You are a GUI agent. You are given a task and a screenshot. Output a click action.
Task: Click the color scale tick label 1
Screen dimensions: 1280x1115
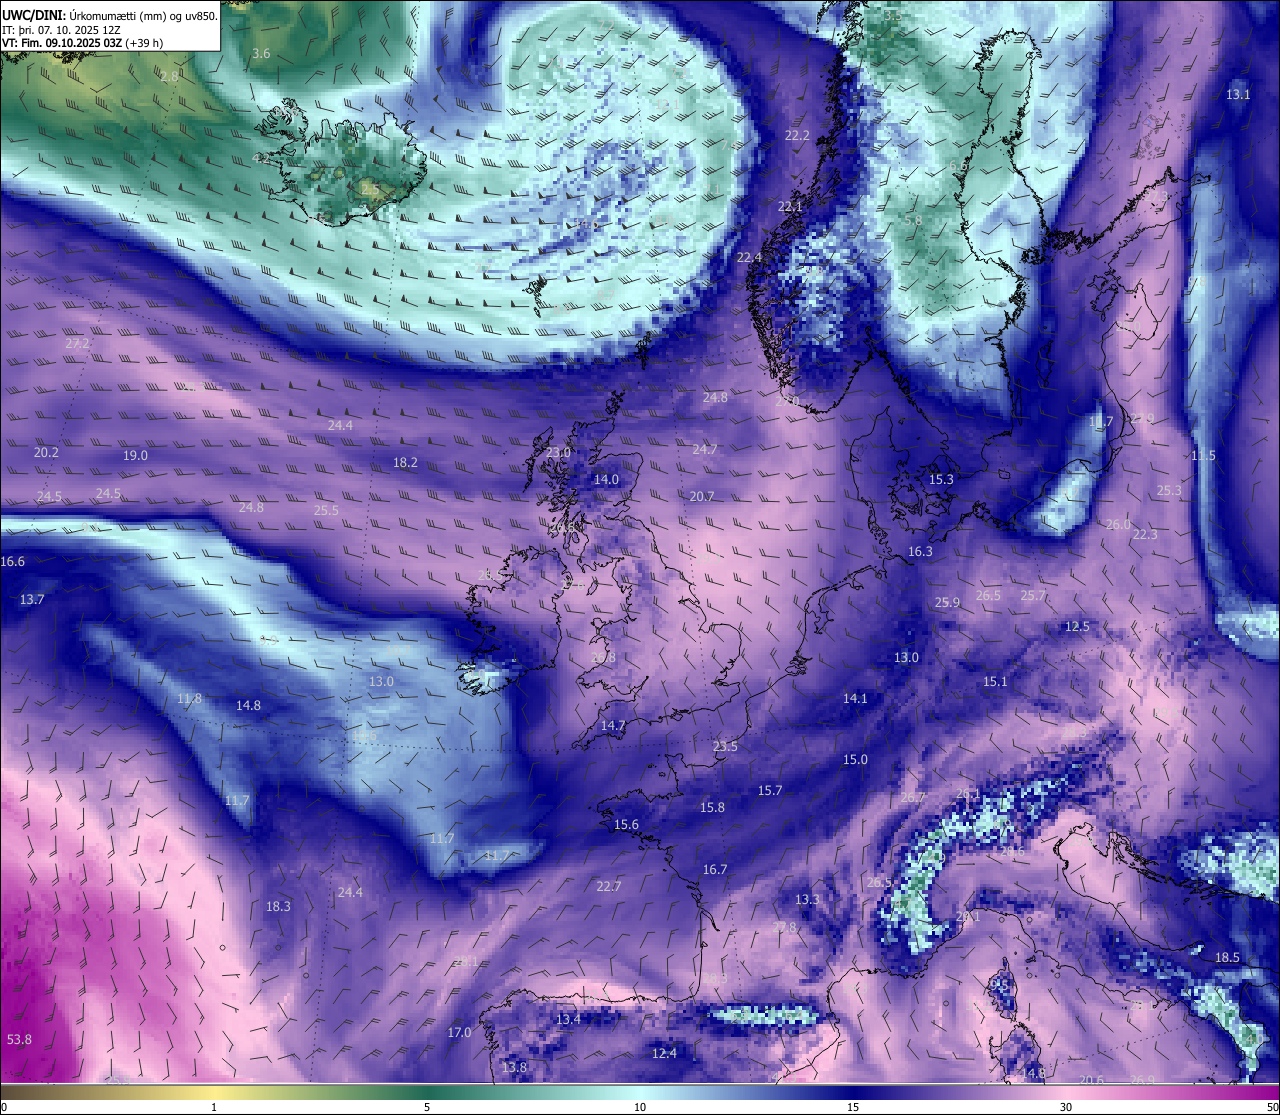214,1106
